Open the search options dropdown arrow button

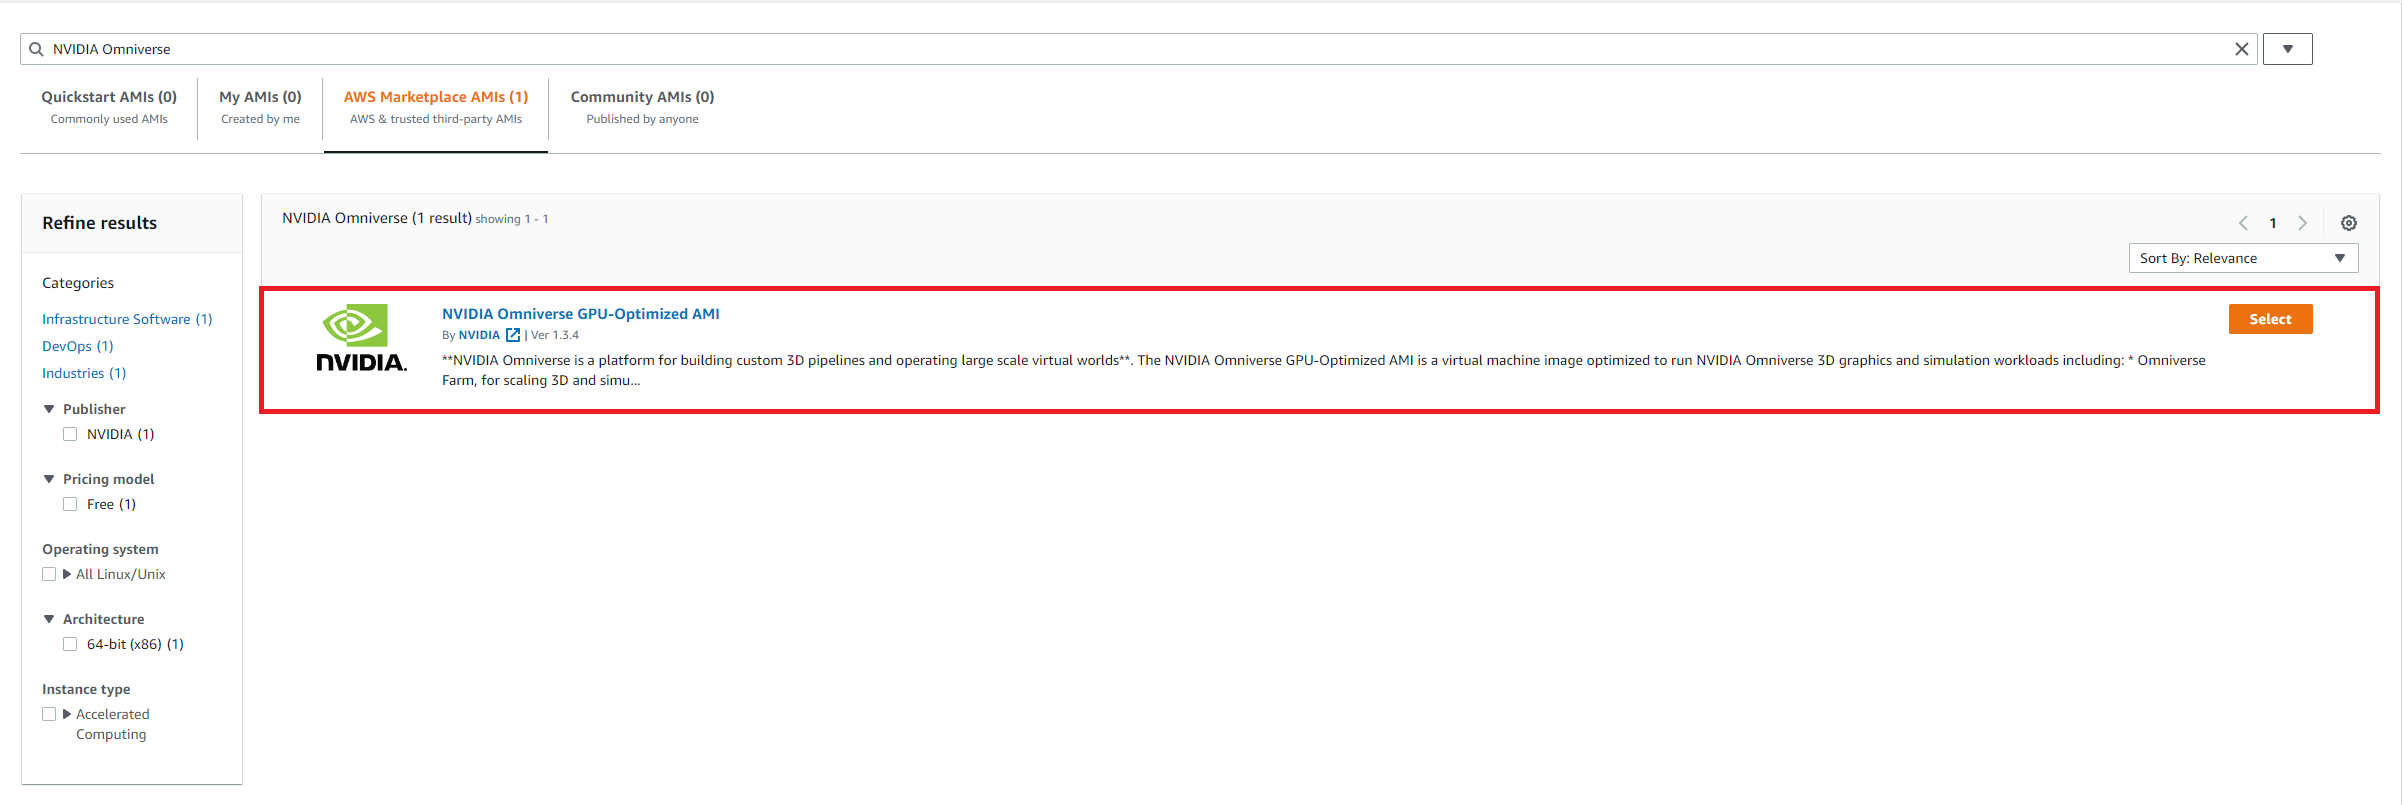[2287, 49]
